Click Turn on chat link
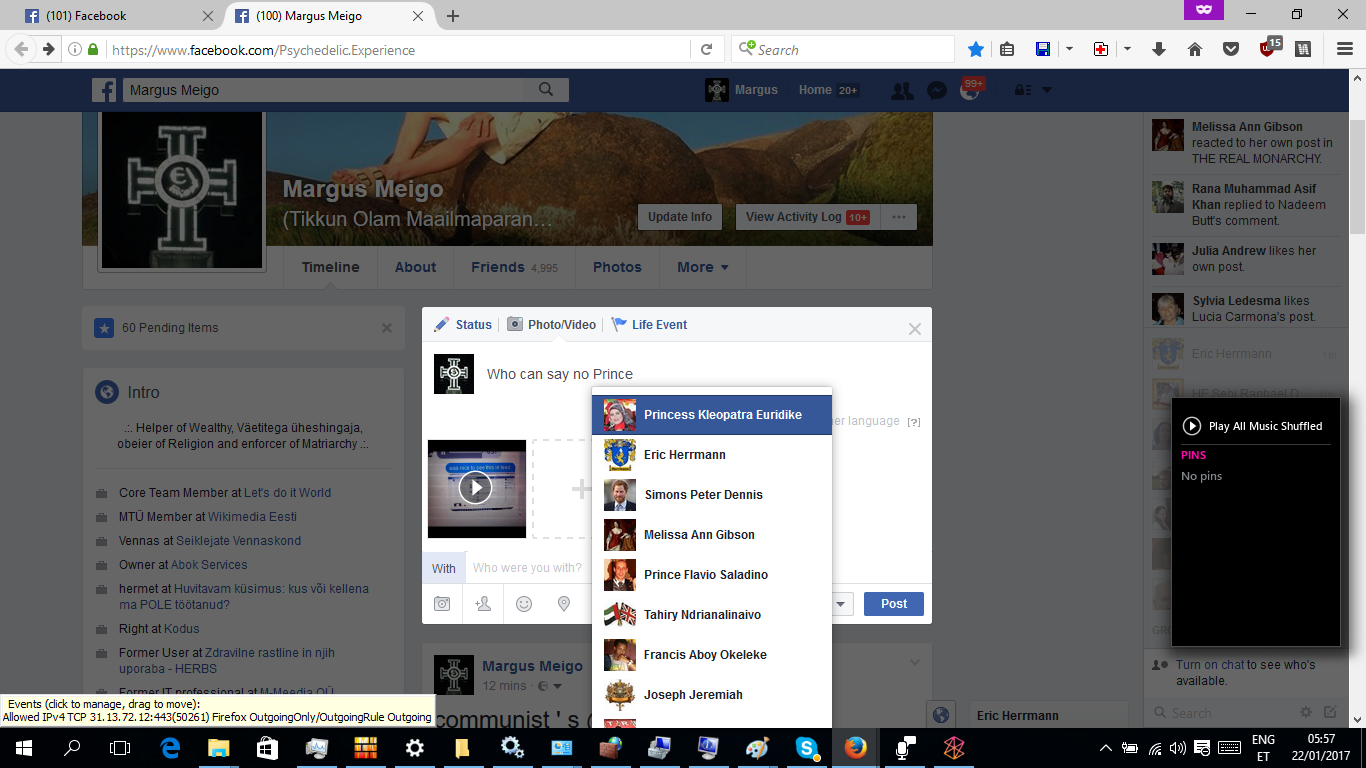Viewport: 1366px width, 768px height. pyautogui.click(x=1210, y=665)
